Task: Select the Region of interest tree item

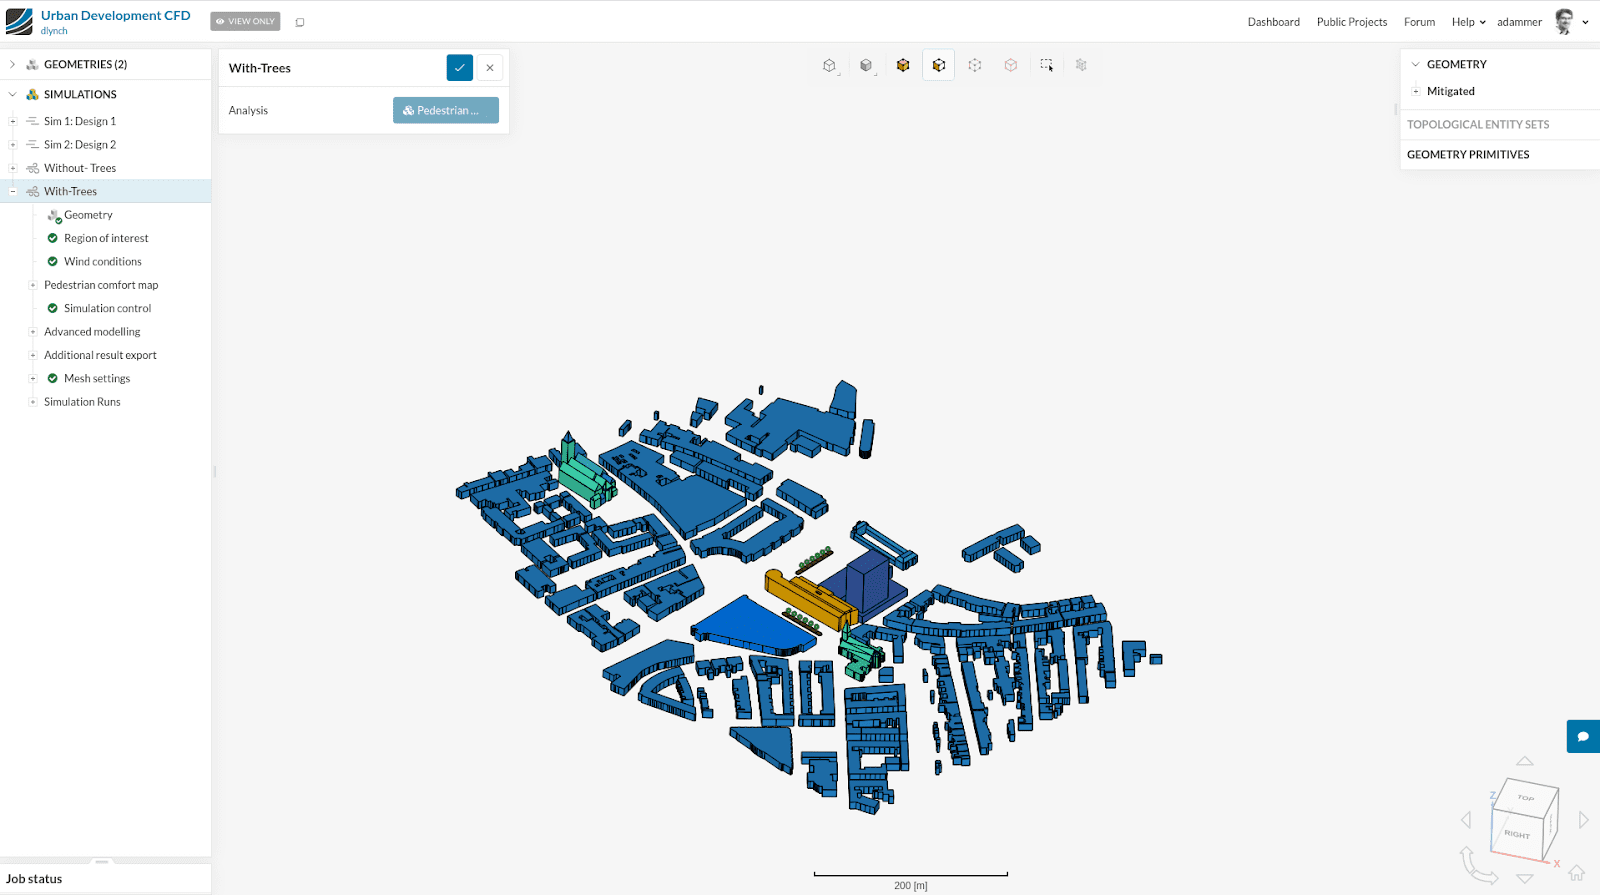Action: [x=106, y=238]
